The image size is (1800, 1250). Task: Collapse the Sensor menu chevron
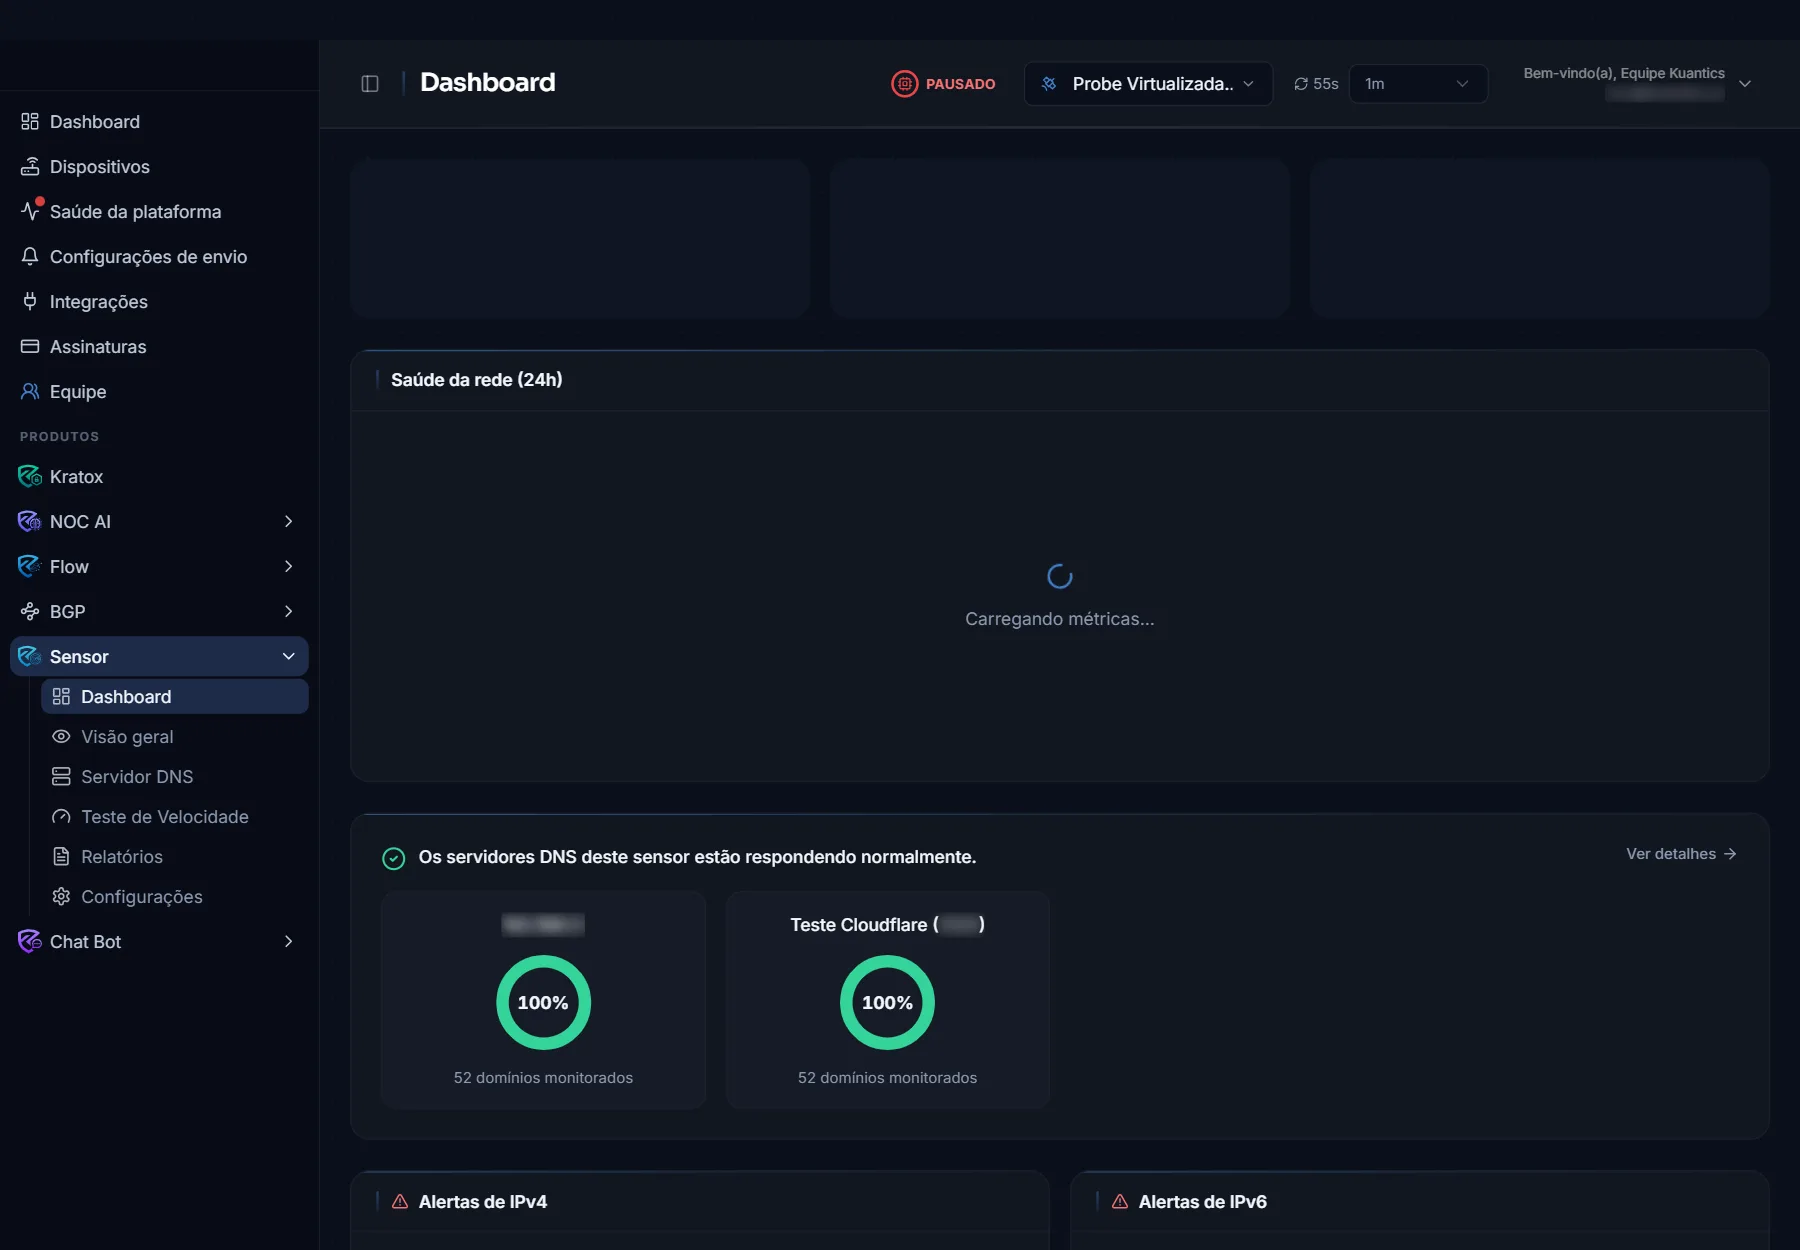click(288, 657)
